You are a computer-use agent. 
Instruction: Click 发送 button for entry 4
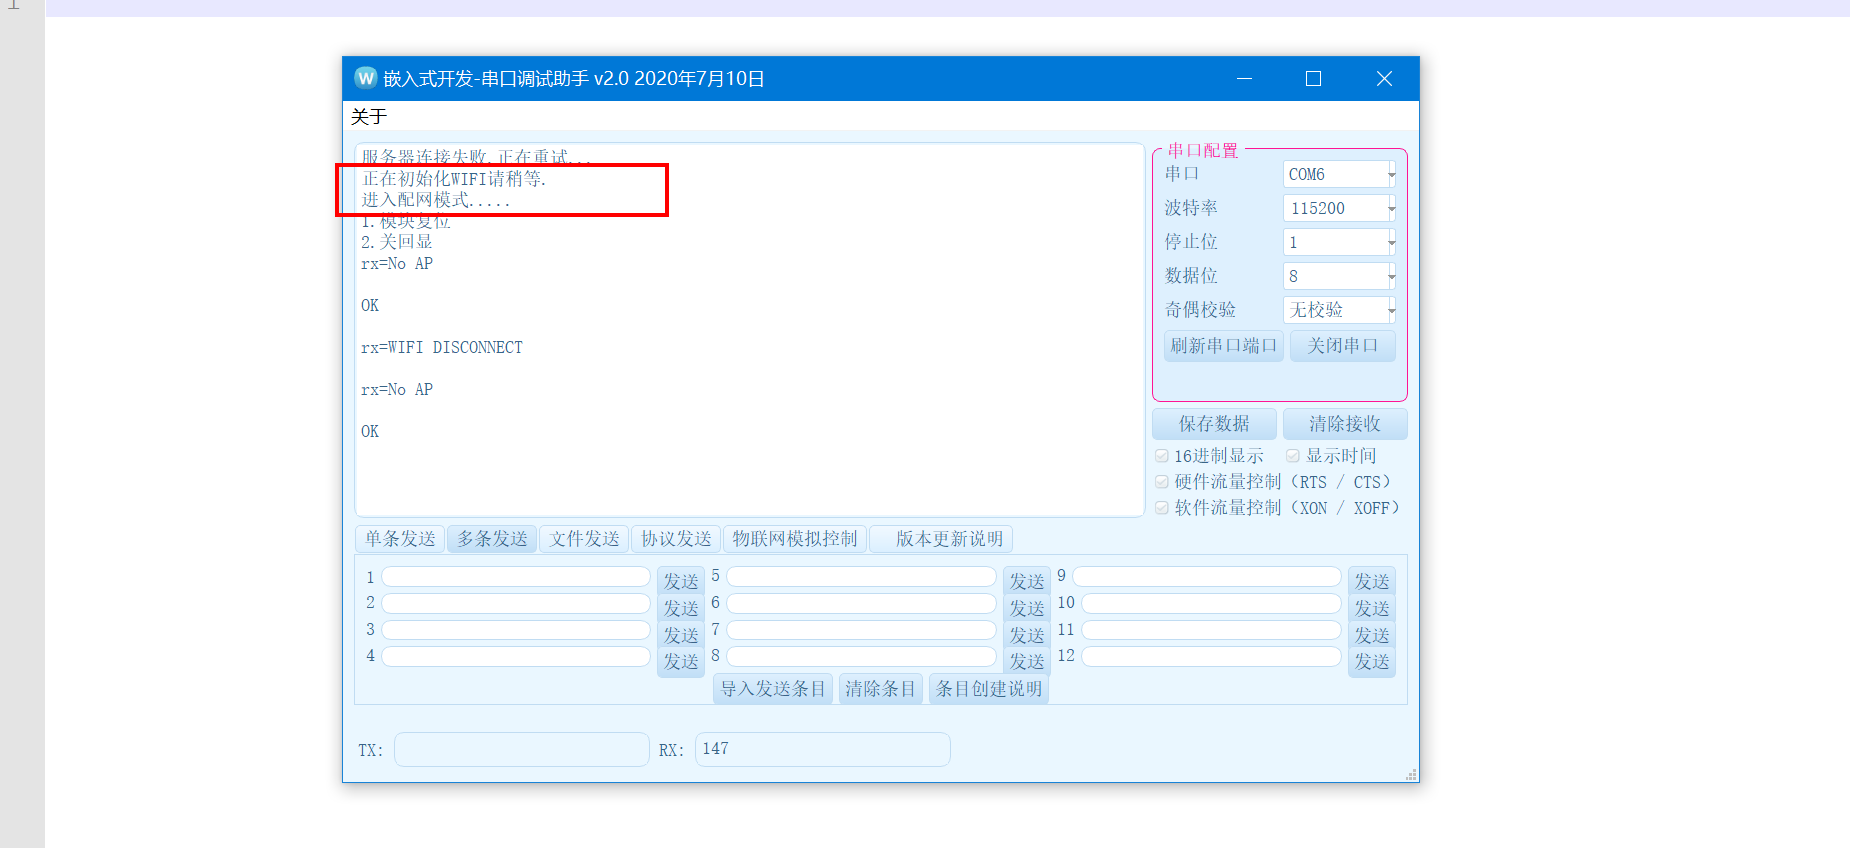681,662
